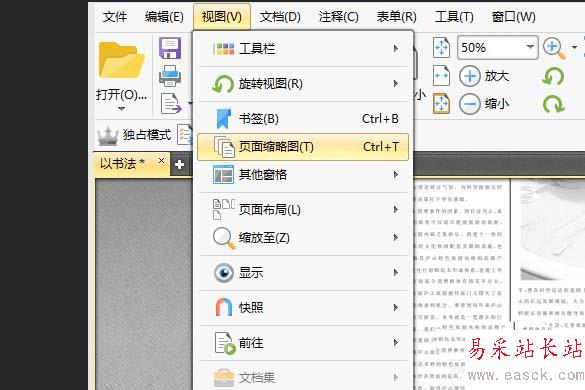The image size is (585, 390).
Task: Open the 编辑(E) menu
Action: click(164, 17)
